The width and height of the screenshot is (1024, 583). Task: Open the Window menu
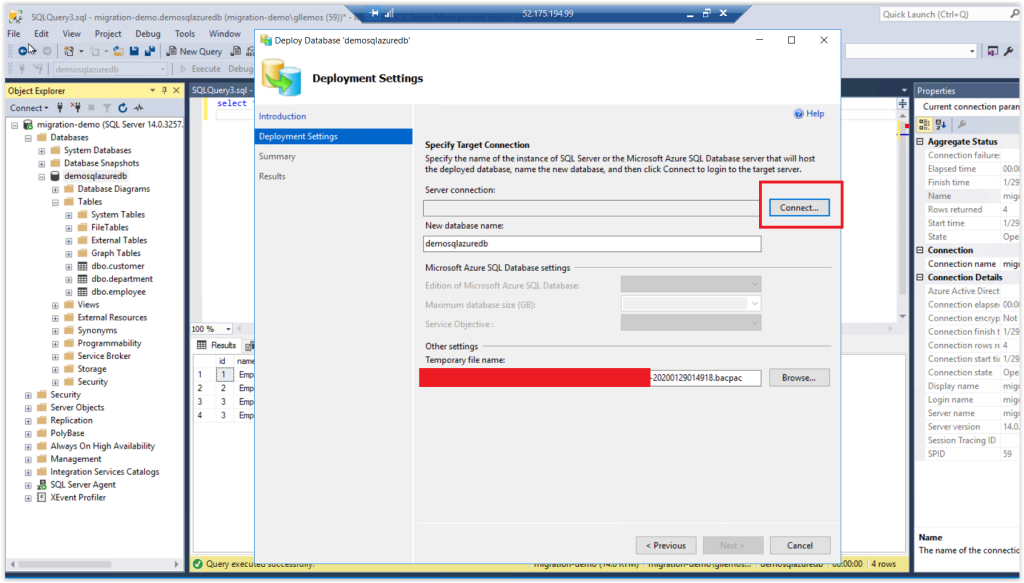(x=225, y=33)
